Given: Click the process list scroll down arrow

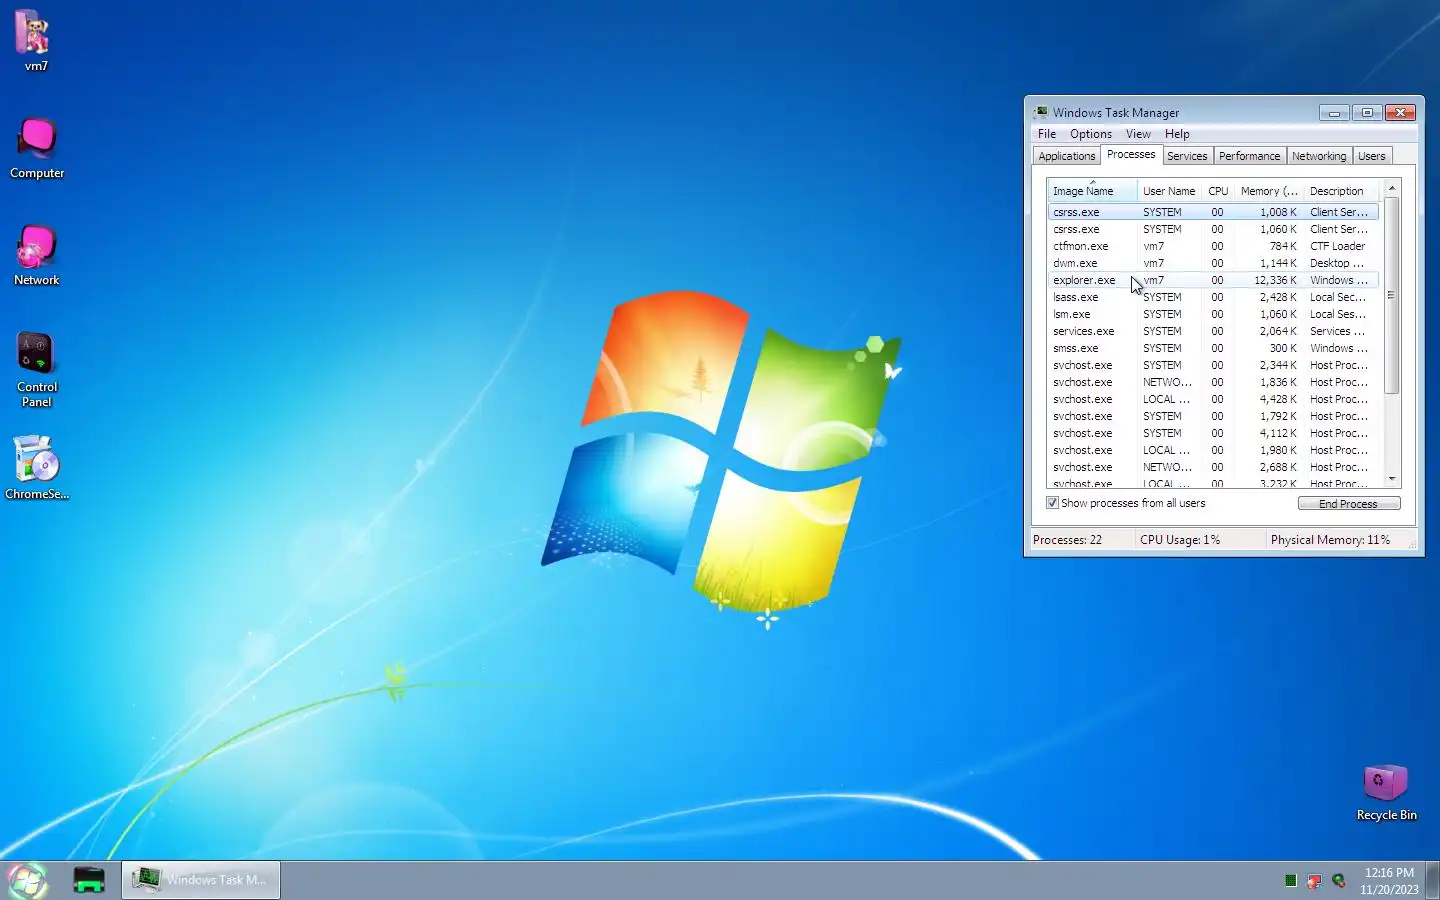Looking at the screenshot, I should tap(1391, 480).
